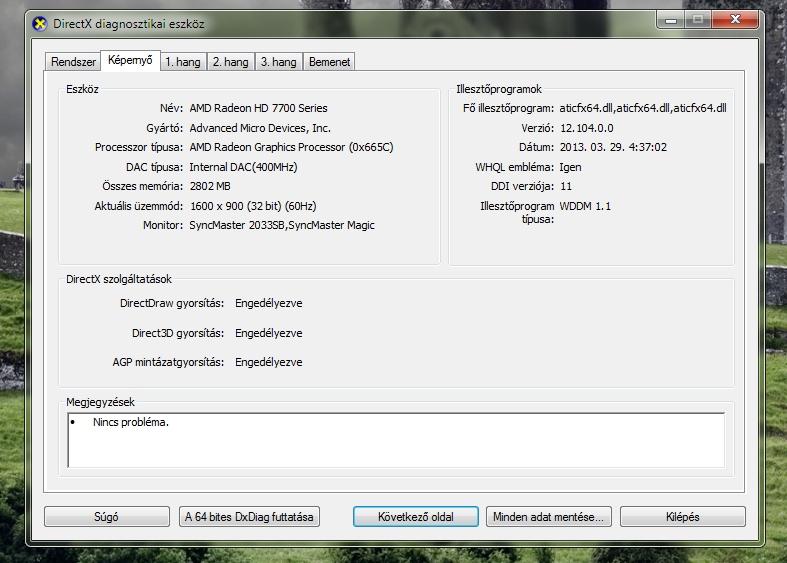This screenshot has width=787, height=563.
Task: Click the Súgó help button
Action: click(x=107, y=516)
